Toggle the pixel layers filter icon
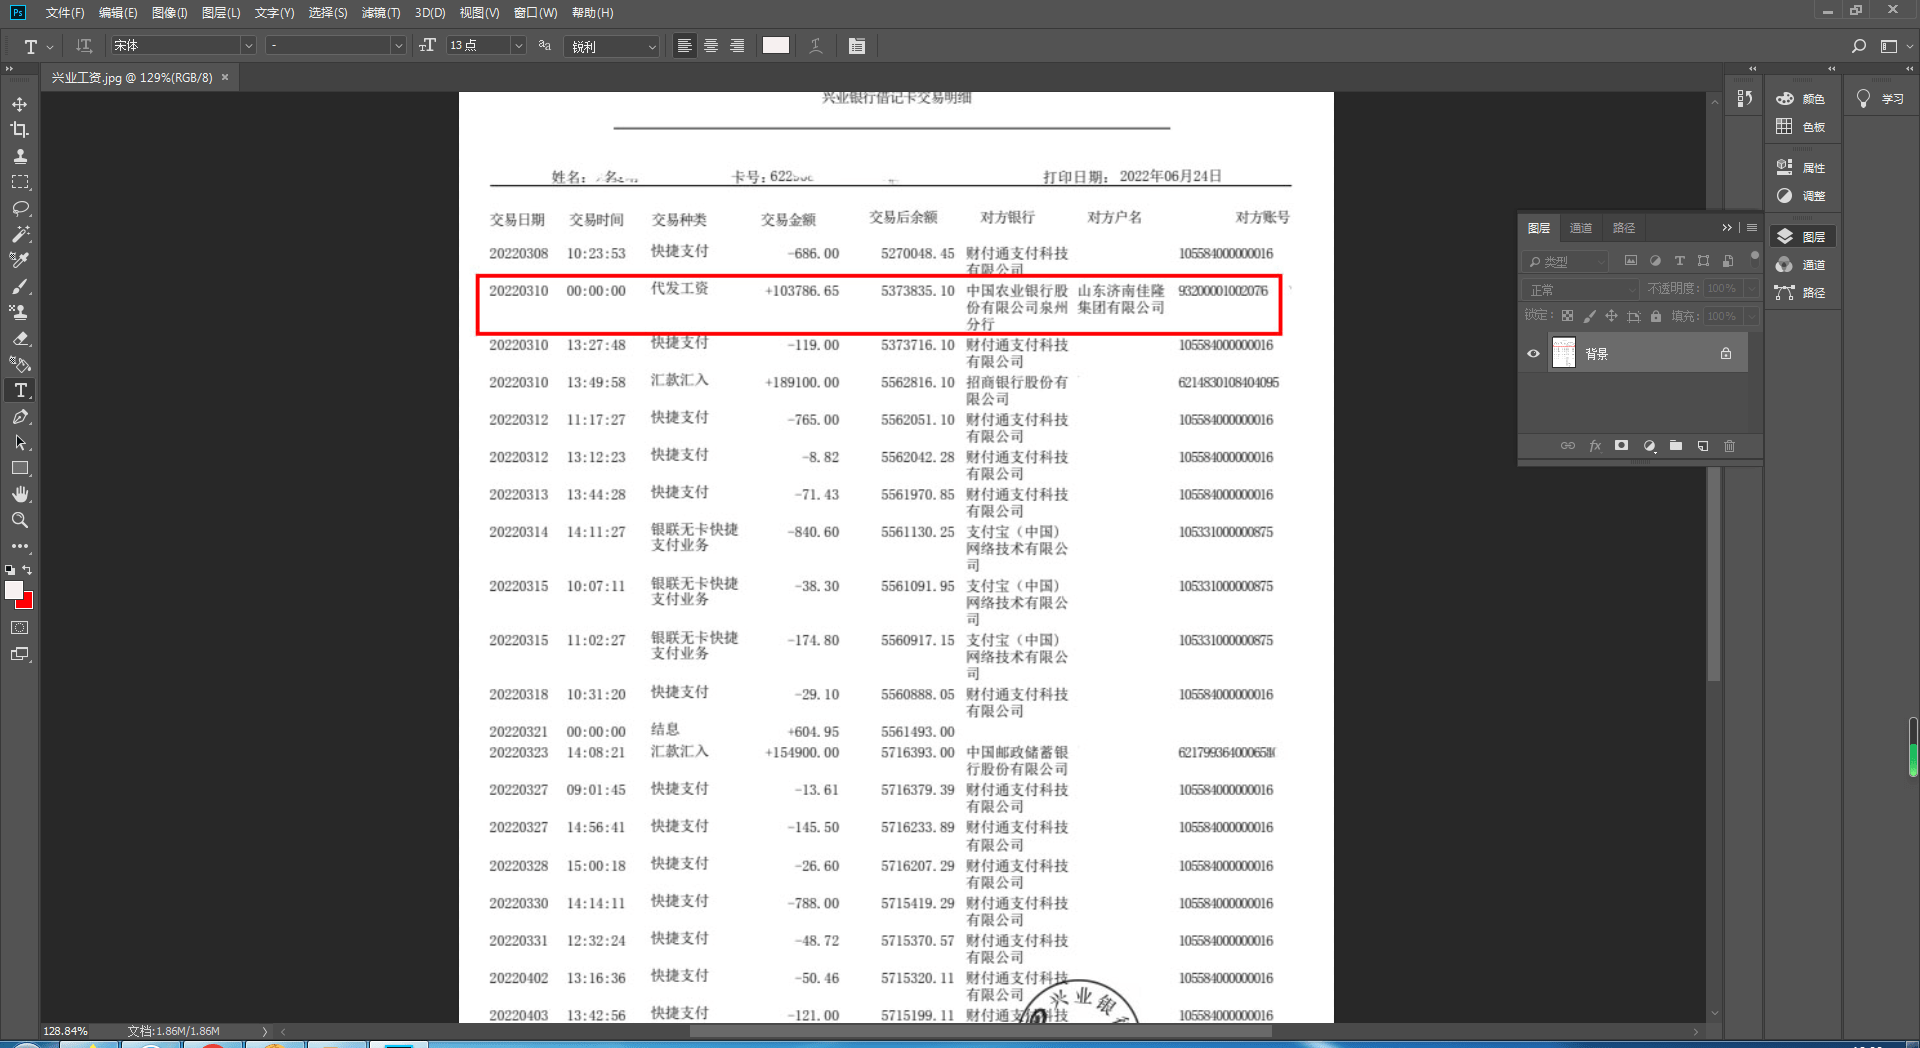Viewport: 1920px width, 1048px height. pos(1631,261)
